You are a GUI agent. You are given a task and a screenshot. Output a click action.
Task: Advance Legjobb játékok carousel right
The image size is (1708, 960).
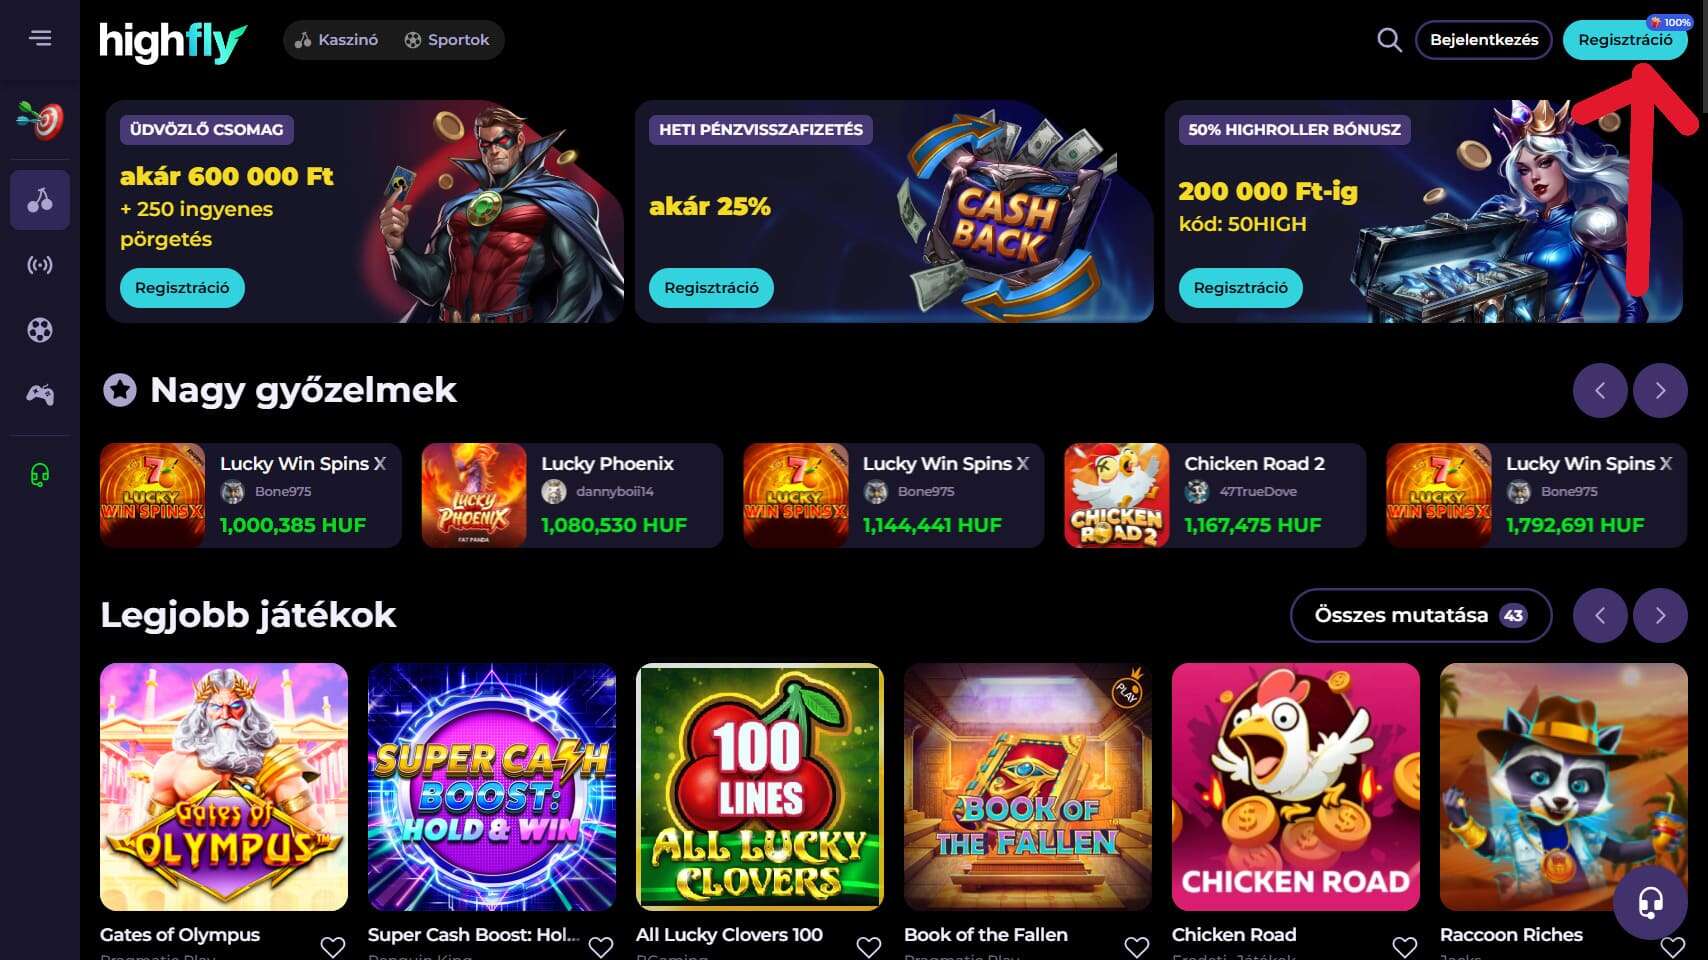click(x=1660, y=615)
